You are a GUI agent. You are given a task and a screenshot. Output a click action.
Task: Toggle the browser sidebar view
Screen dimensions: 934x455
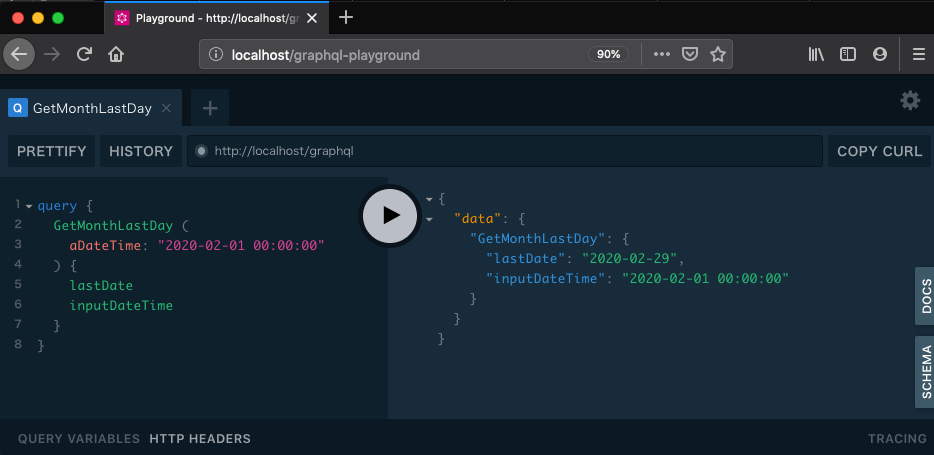click(x=848, y=54)
